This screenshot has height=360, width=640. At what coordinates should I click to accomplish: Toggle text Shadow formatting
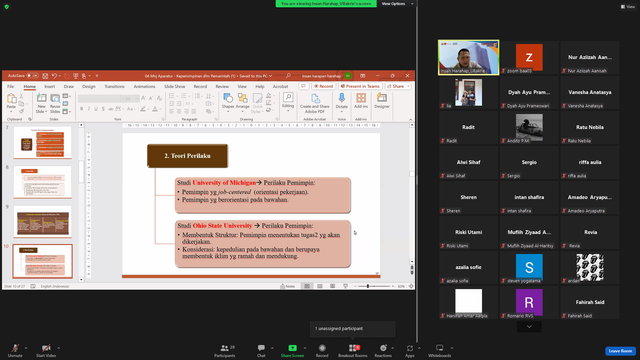click(103, 109)
